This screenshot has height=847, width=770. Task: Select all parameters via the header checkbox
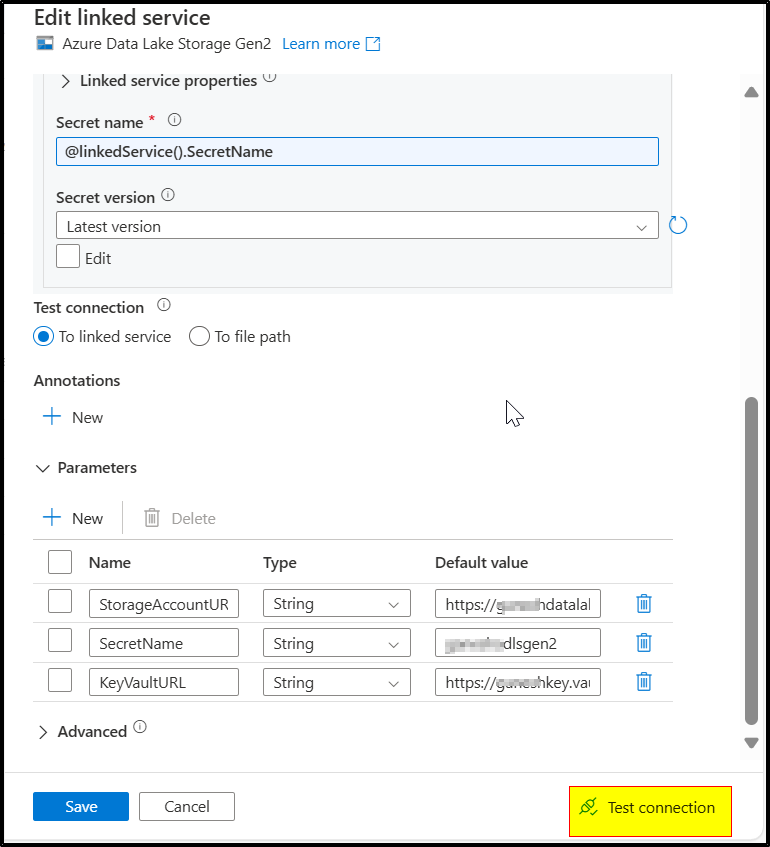pyautogui.click(x=60, y=562)
